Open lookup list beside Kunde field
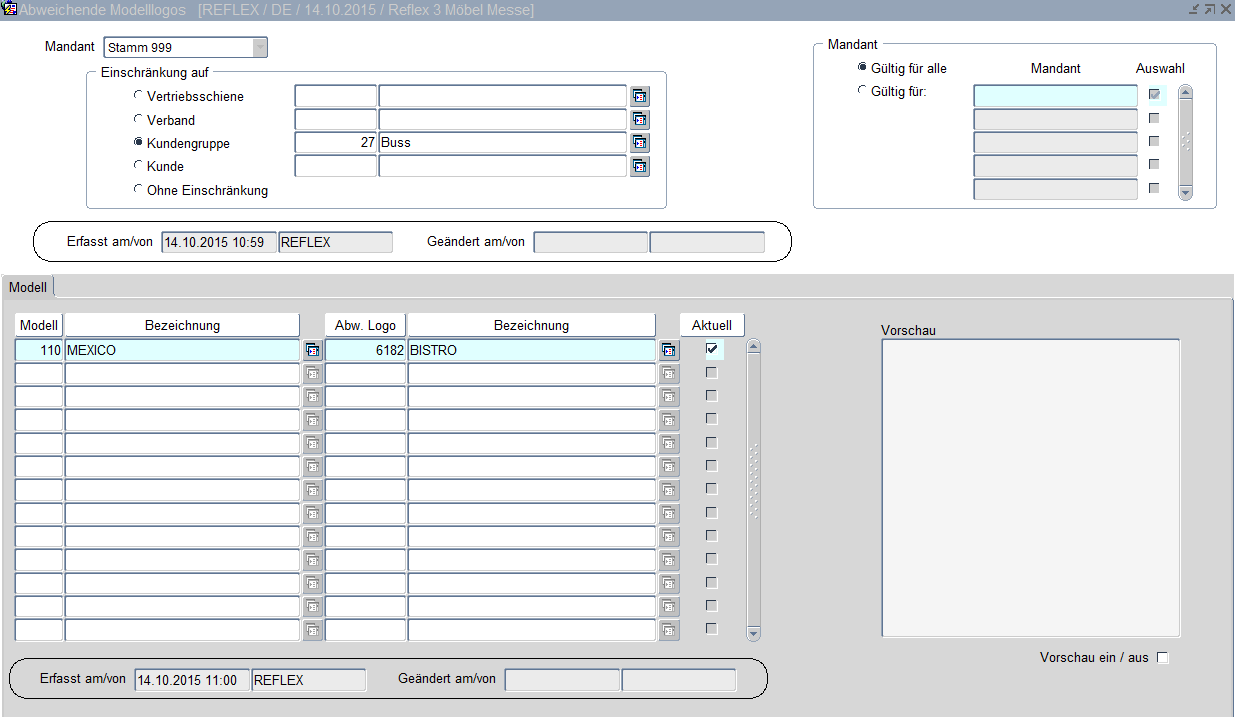Image resolution: width=1235 pixels, height=717 pixels. click(x=640, y=166)
